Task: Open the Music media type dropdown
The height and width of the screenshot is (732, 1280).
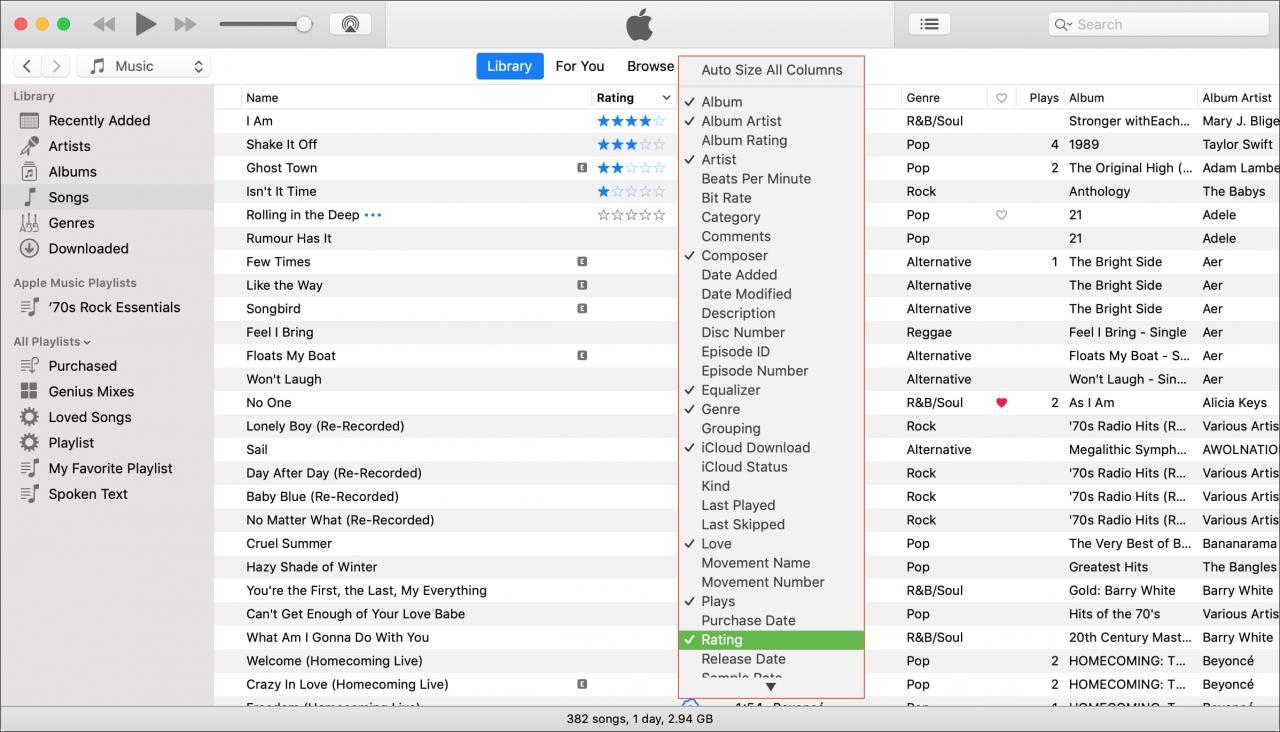Action: pos(142,66)
